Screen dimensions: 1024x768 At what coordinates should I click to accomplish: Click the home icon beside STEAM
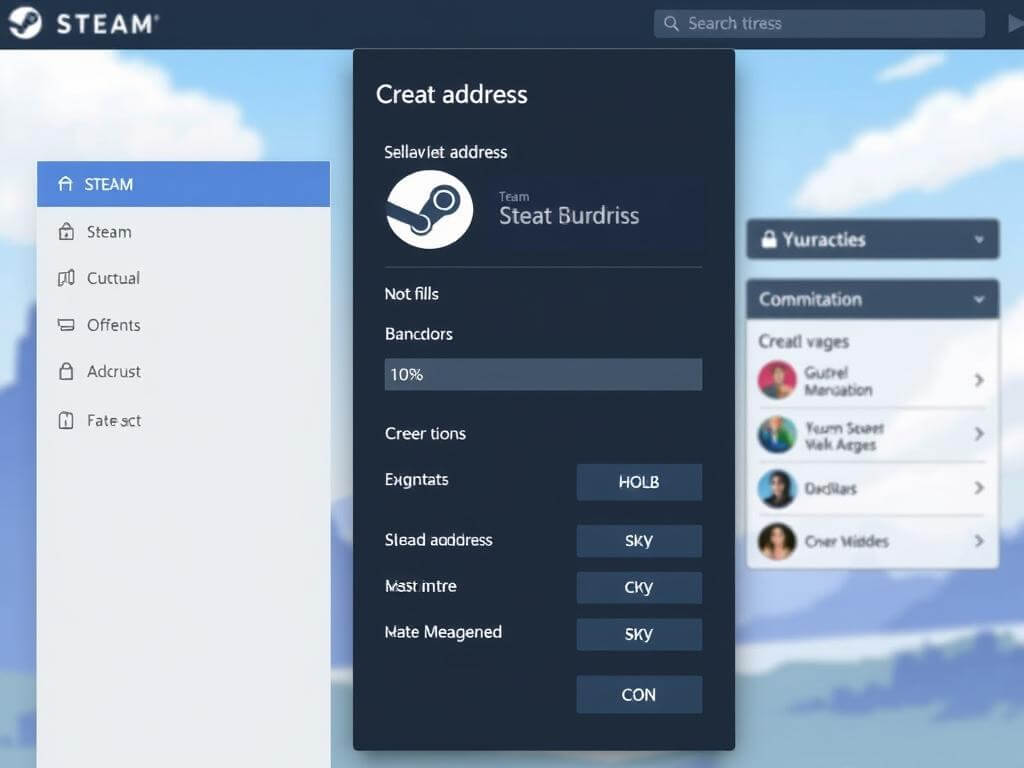pos(66,184)
